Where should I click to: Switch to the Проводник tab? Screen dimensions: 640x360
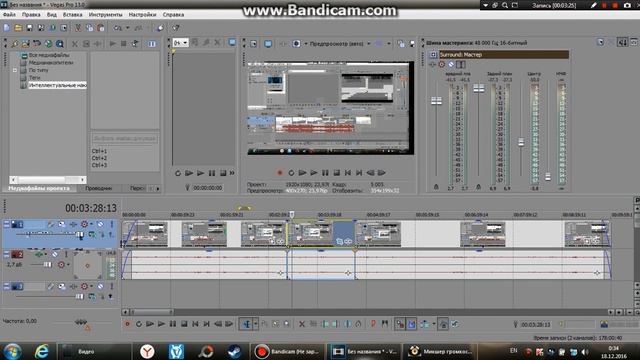click(x=98, y=189)
